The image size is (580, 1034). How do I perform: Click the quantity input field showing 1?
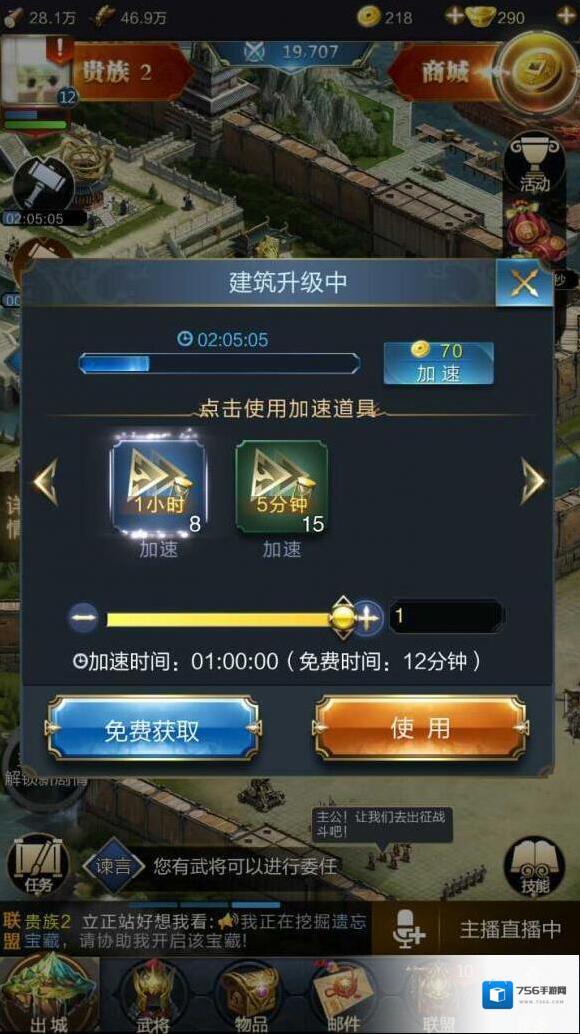tap(446, 617)
